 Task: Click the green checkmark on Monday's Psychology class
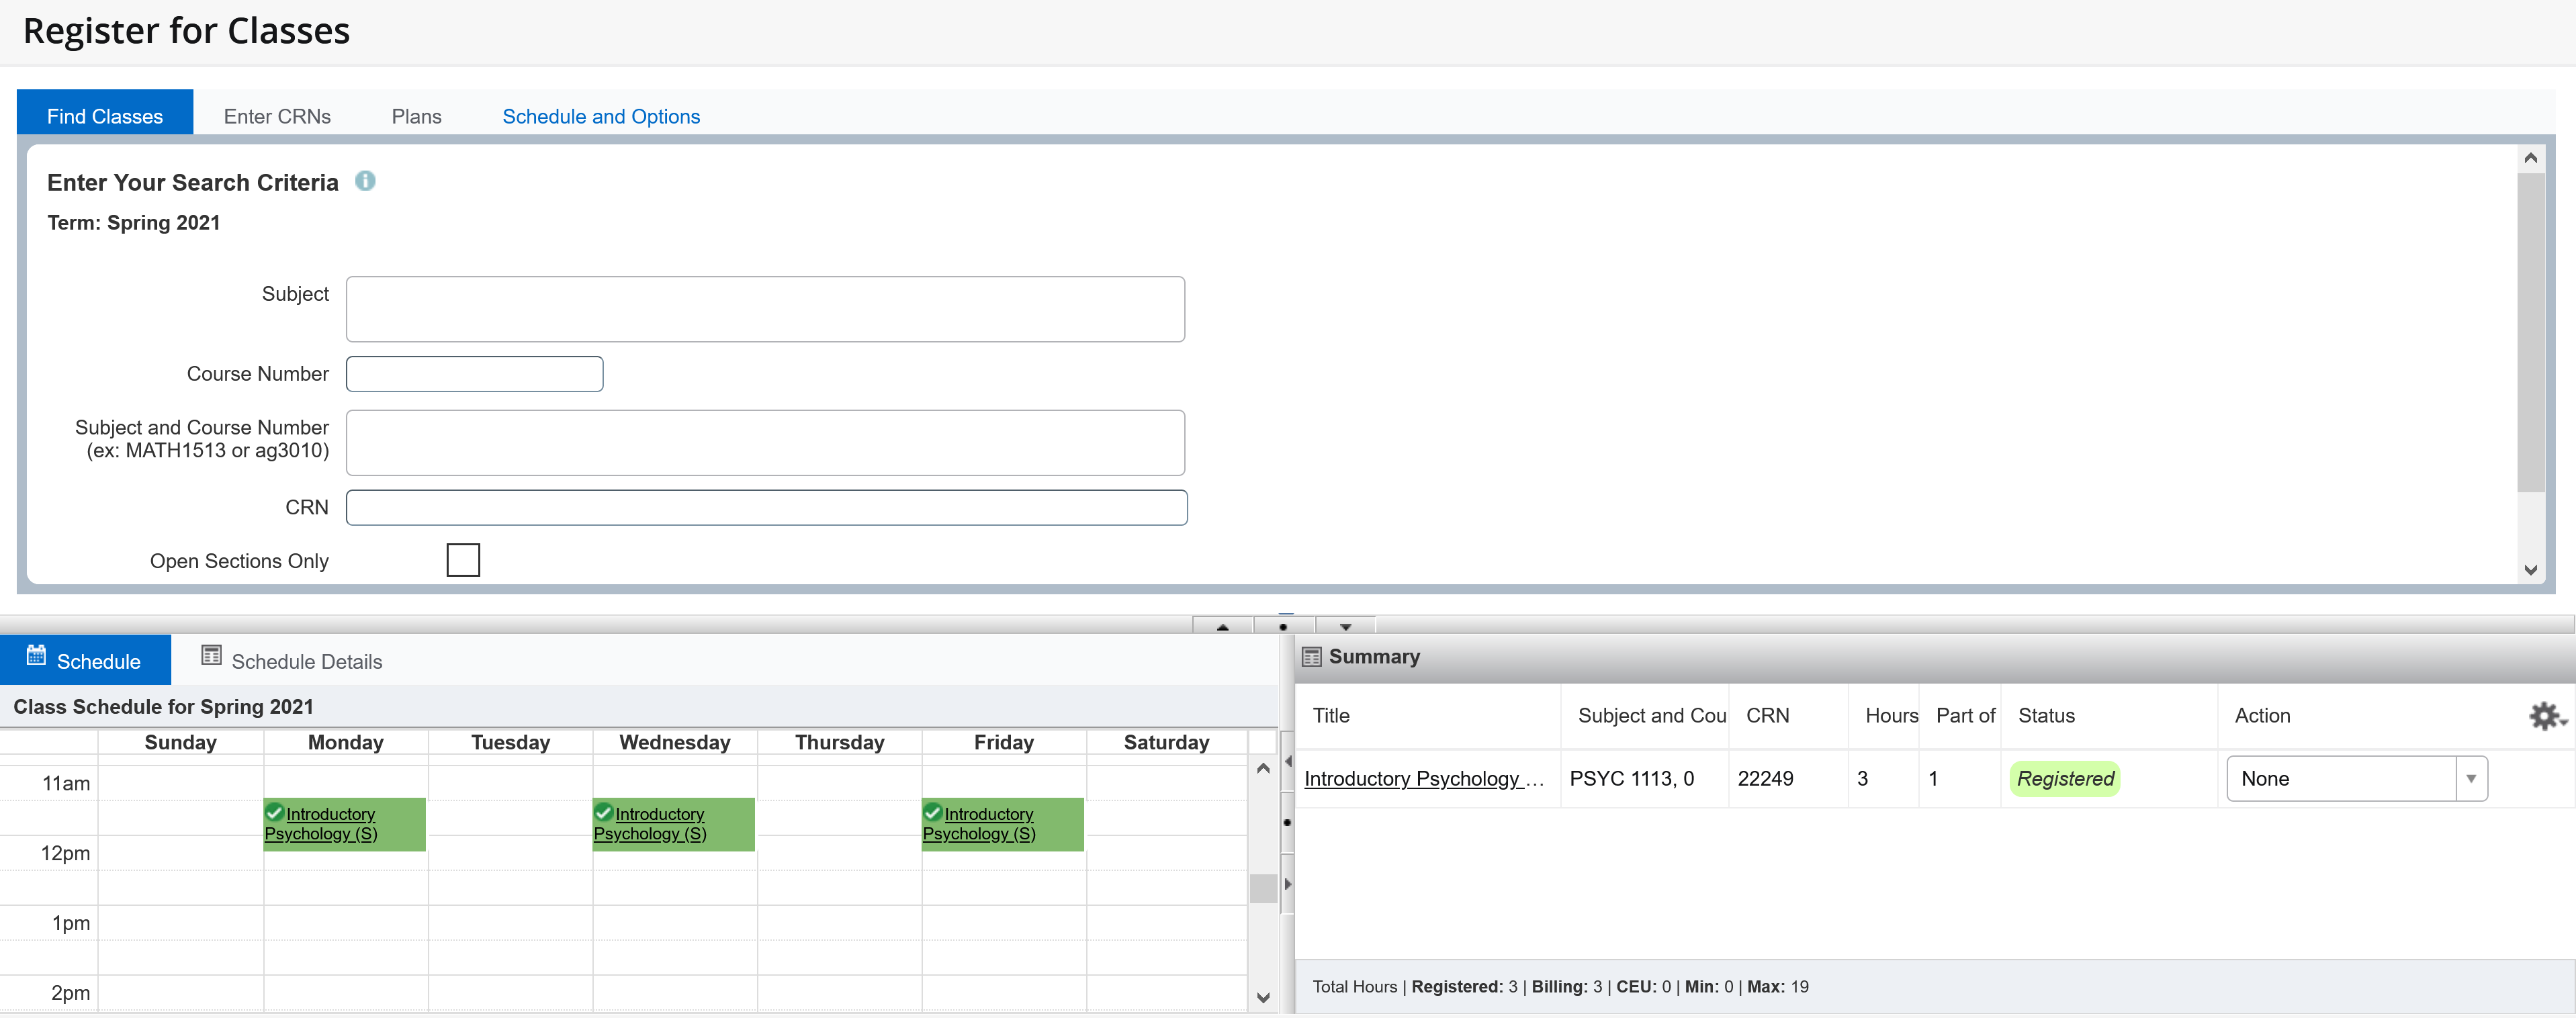point(276,812)
